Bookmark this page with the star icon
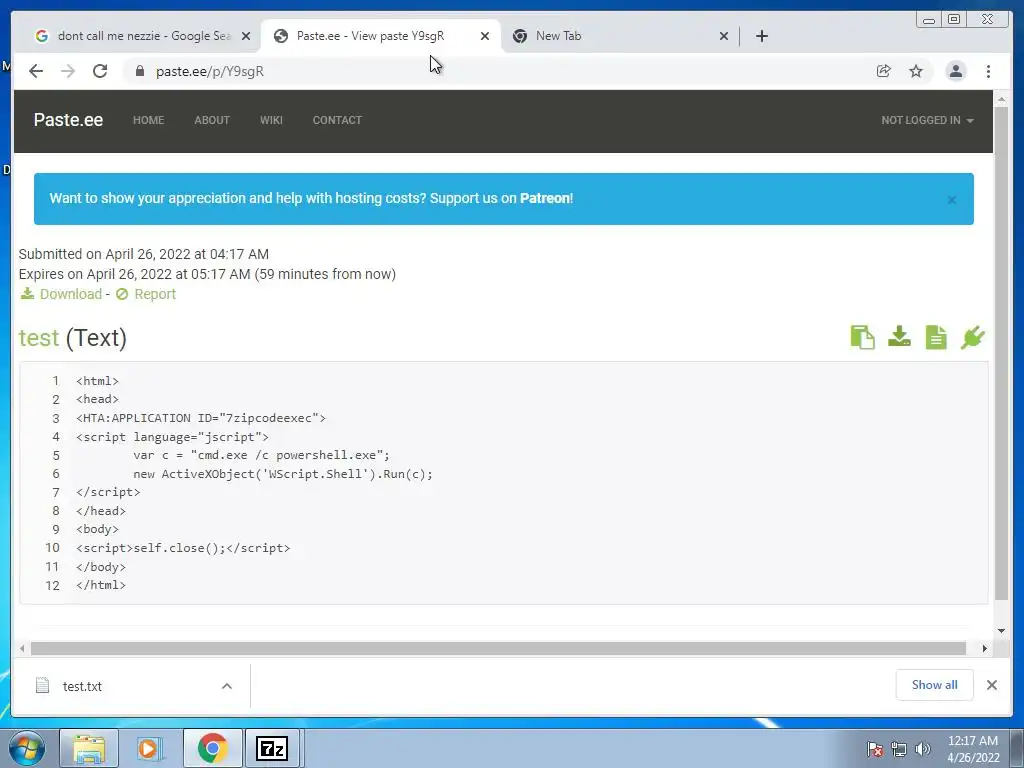The width and height of the screenshot is (1024, 768). (x=916, y=71)
